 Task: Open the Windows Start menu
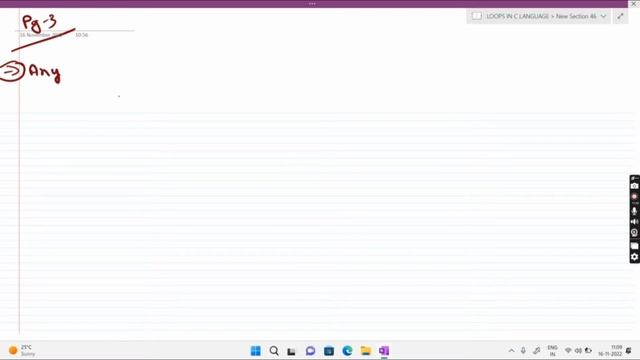[x=256, y=351]
